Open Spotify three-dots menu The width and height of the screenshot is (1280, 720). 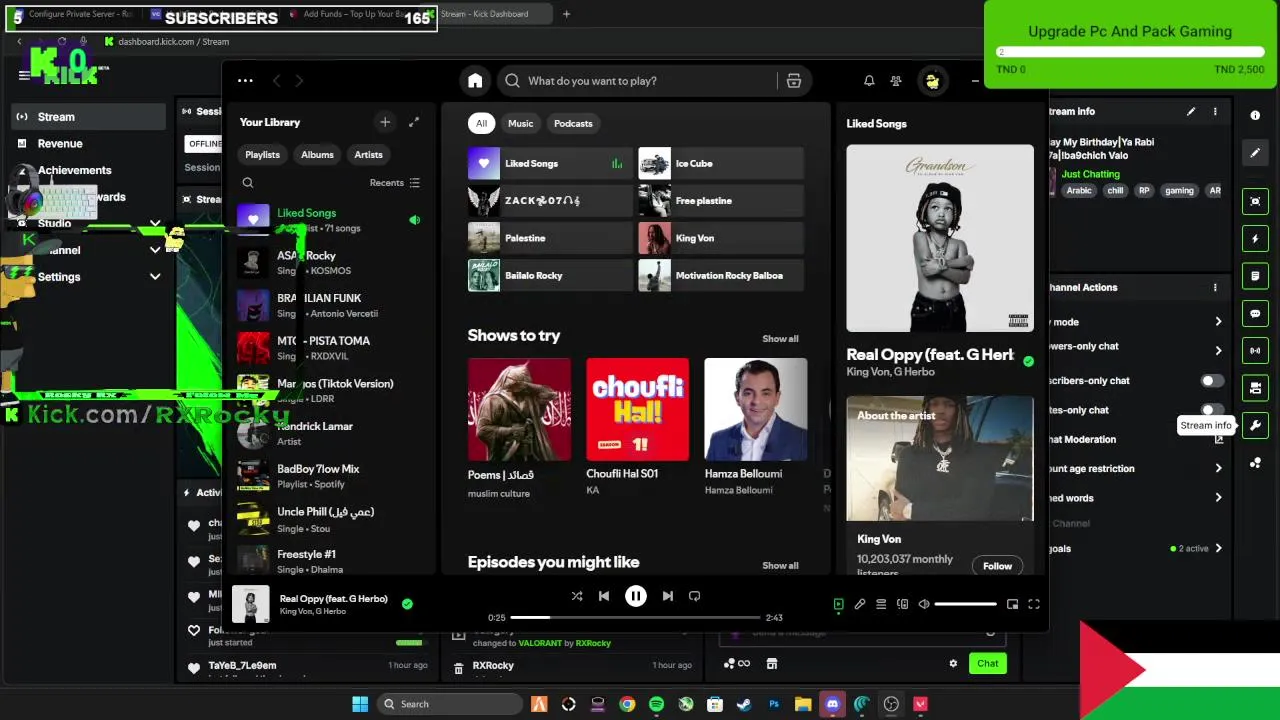pyautogui.click(x=245, y=81)
